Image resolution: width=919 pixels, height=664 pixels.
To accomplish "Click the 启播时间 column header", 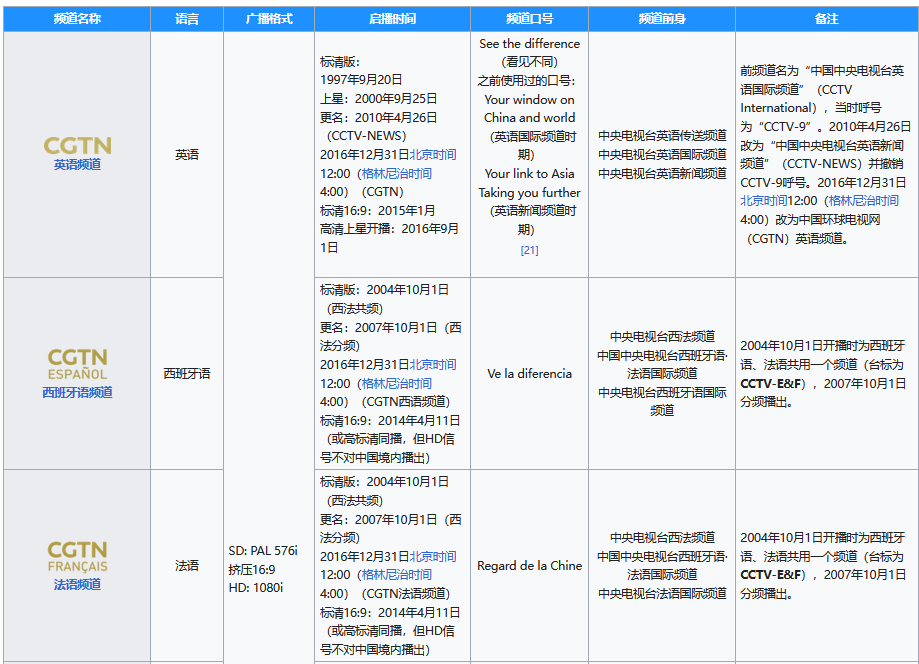I will tap(393, 19).
